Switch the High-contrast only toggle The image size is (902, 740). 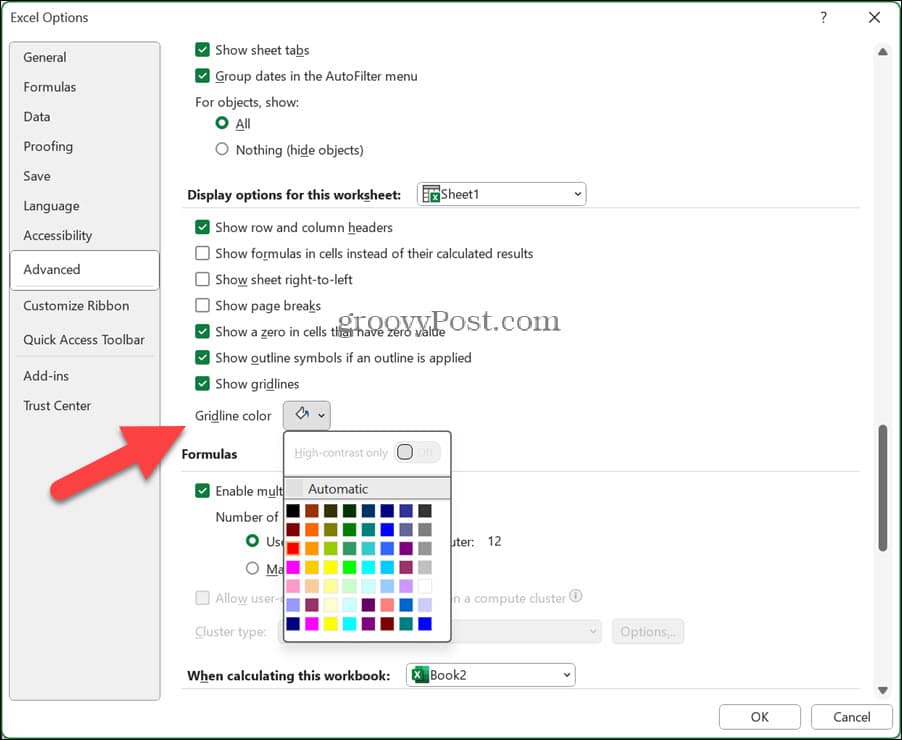(418, 452)
